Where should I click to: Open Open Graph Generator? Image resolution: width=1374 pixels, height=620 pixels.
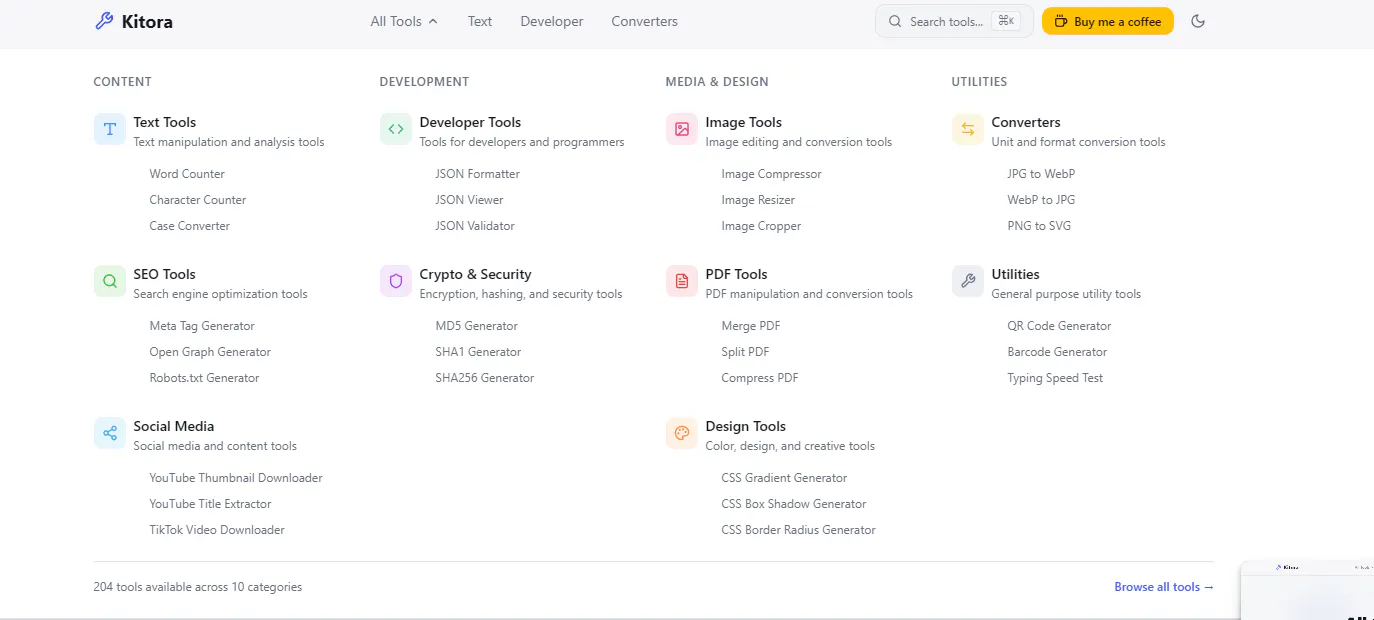(x=210, y=352)
